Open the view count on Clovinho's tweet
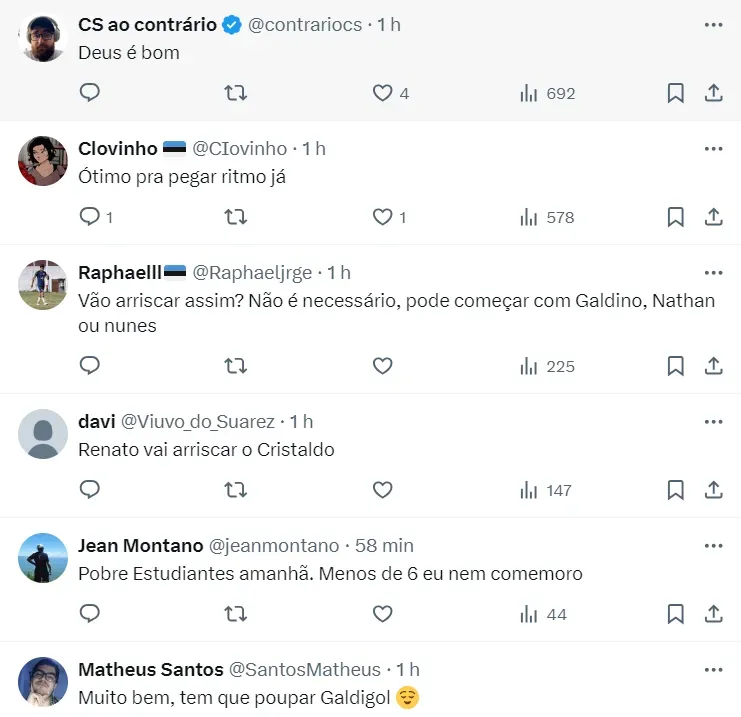 (547, 217)
